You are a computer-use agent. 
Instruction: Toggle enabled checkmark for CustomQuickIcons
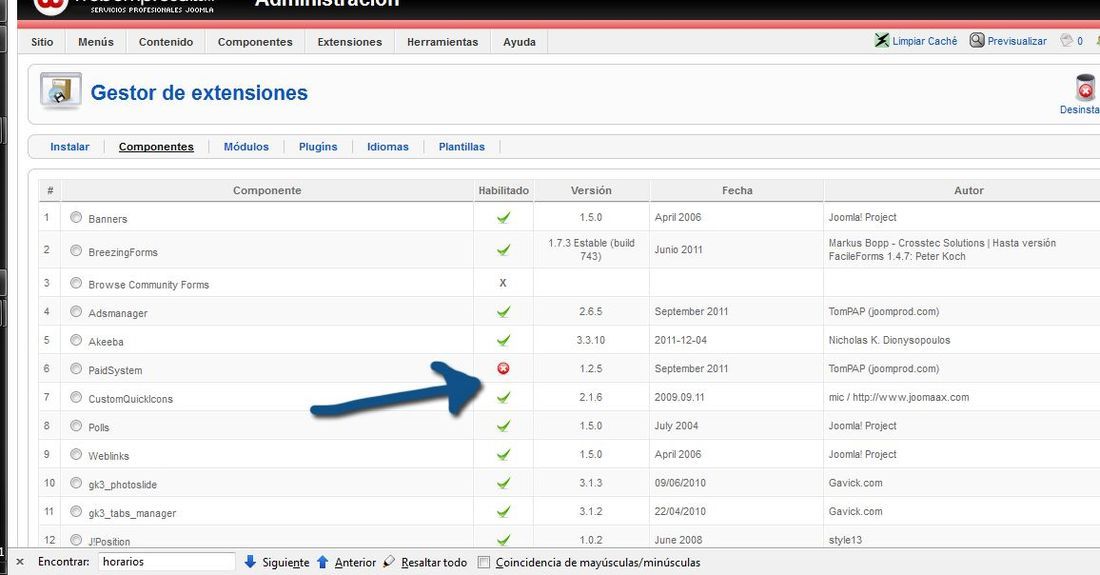(503, 397)
